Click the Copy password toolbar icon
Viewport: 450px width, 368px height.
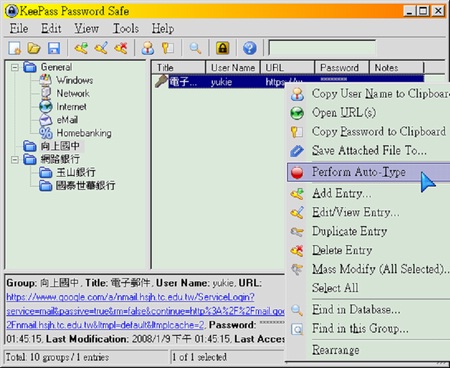coord(168,48)
